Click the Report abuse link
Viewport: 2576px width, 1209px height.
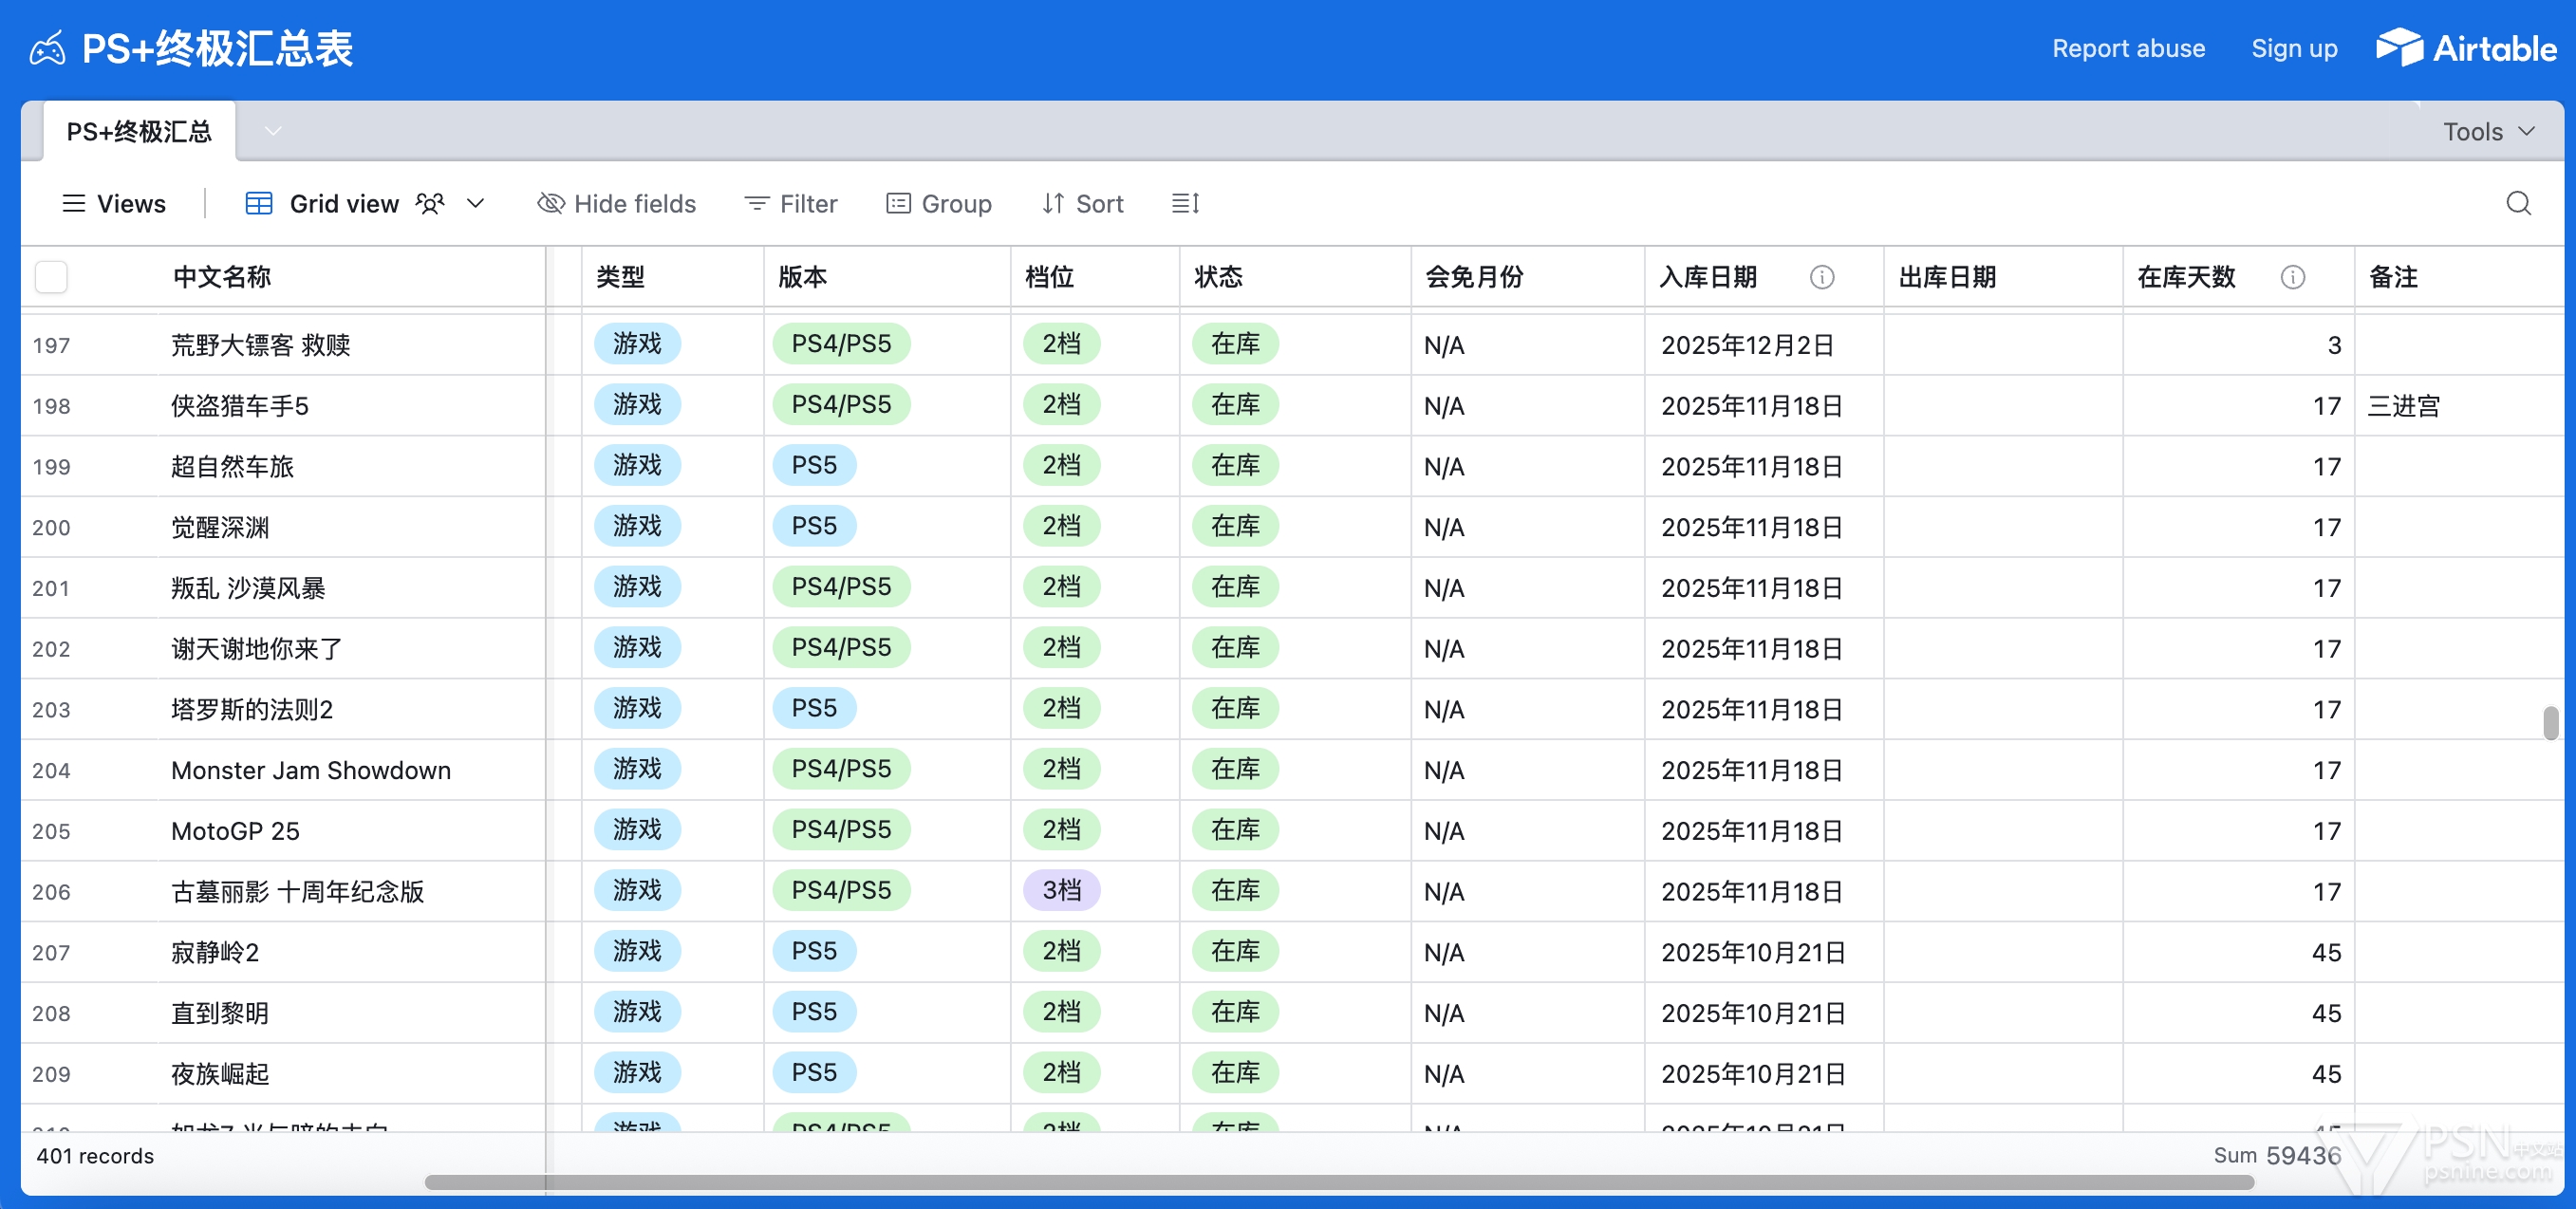2127,48
